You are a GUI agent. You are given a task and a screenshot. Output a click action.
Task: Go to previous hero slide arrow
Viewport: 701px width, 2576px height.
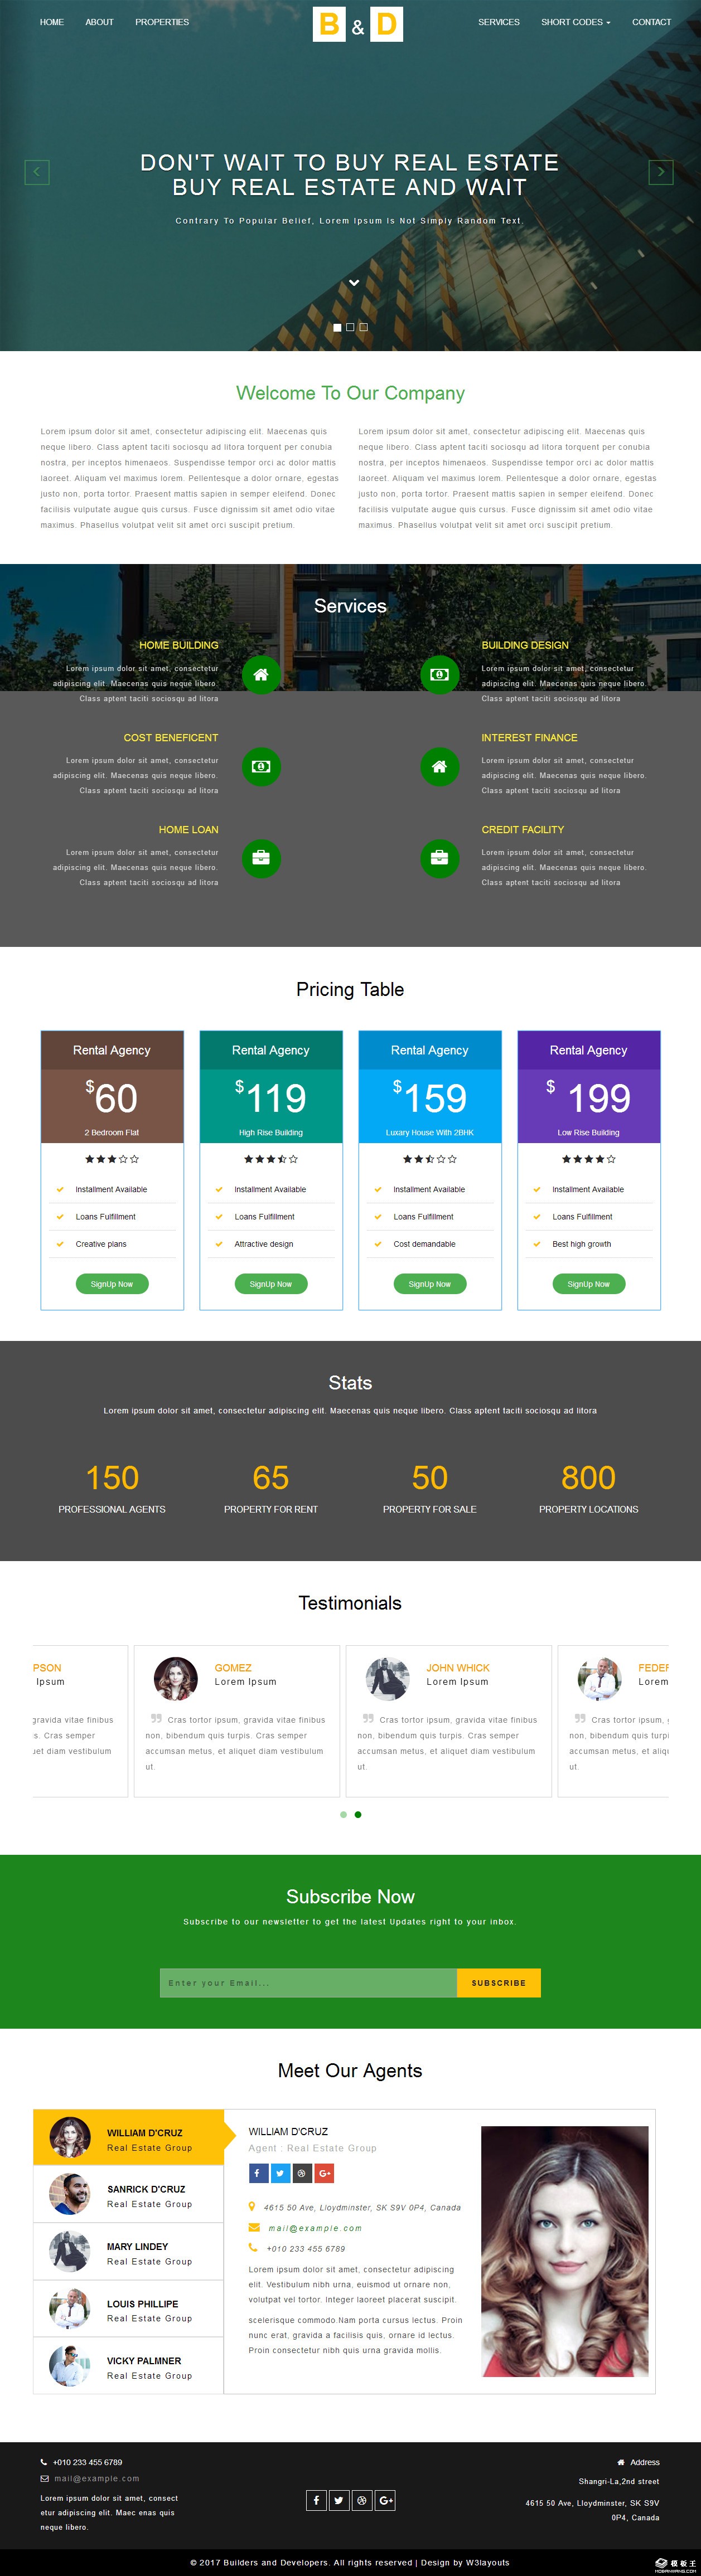point(37,172)
